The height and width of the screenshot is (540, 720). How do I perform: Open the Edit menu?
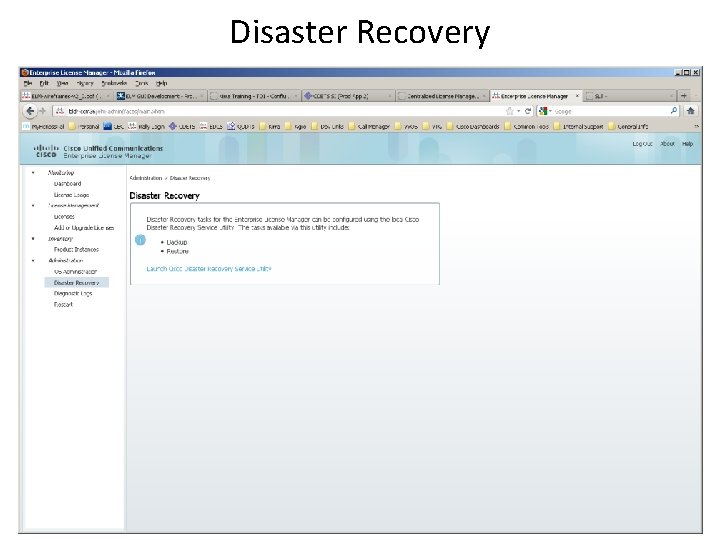pos(44,83)
